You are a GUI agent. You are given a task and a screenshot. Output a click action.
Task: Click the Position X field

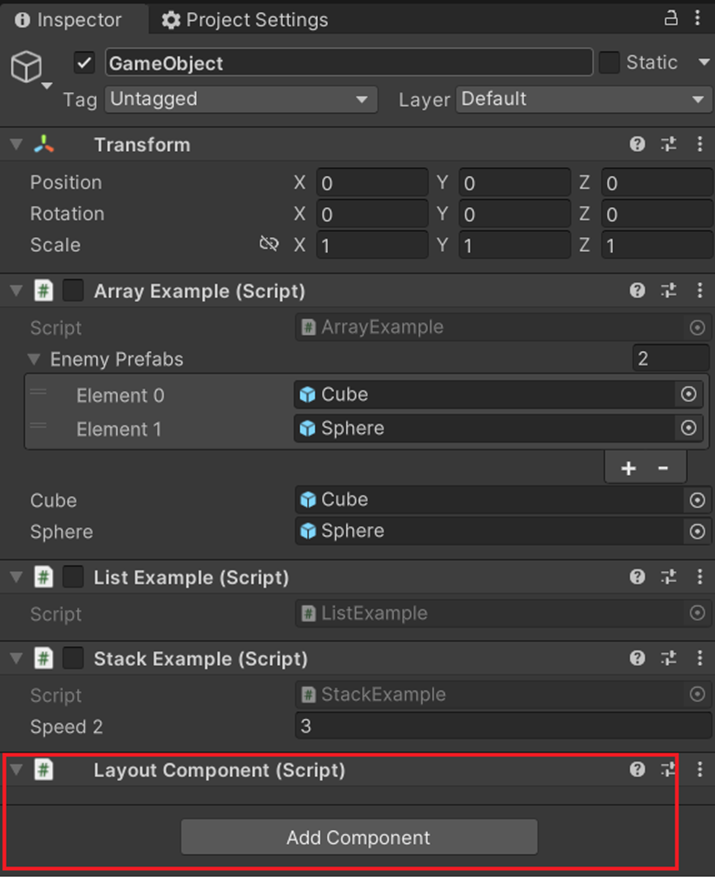[x=372, y=183]
